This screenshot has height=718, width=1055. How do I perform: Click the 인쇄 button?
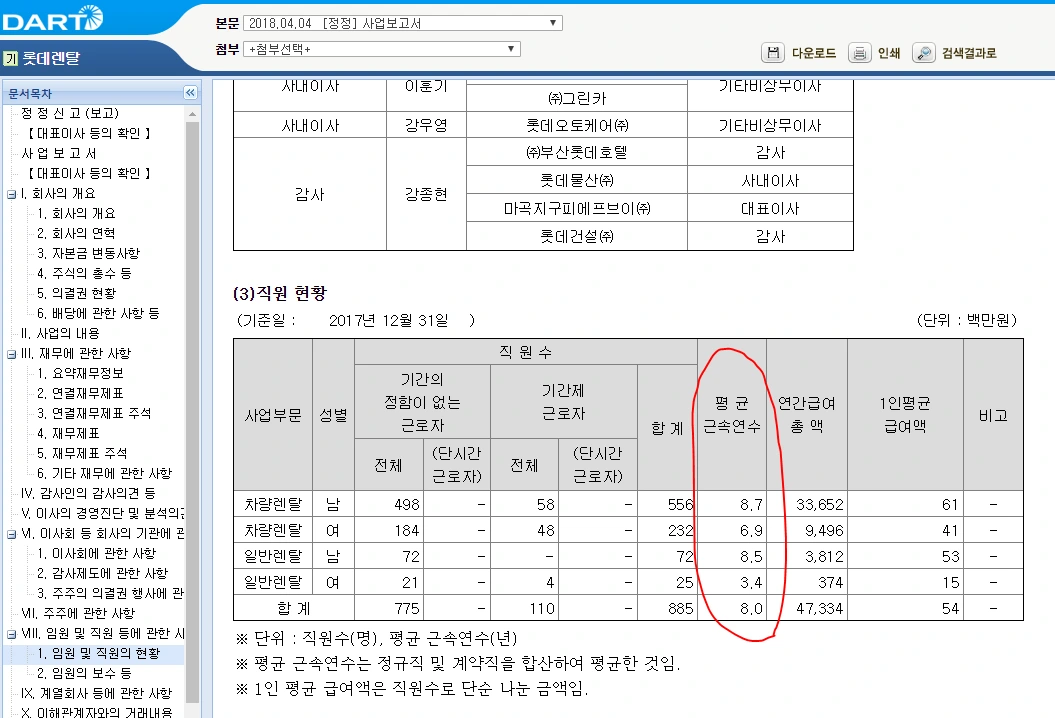point(889,53)
